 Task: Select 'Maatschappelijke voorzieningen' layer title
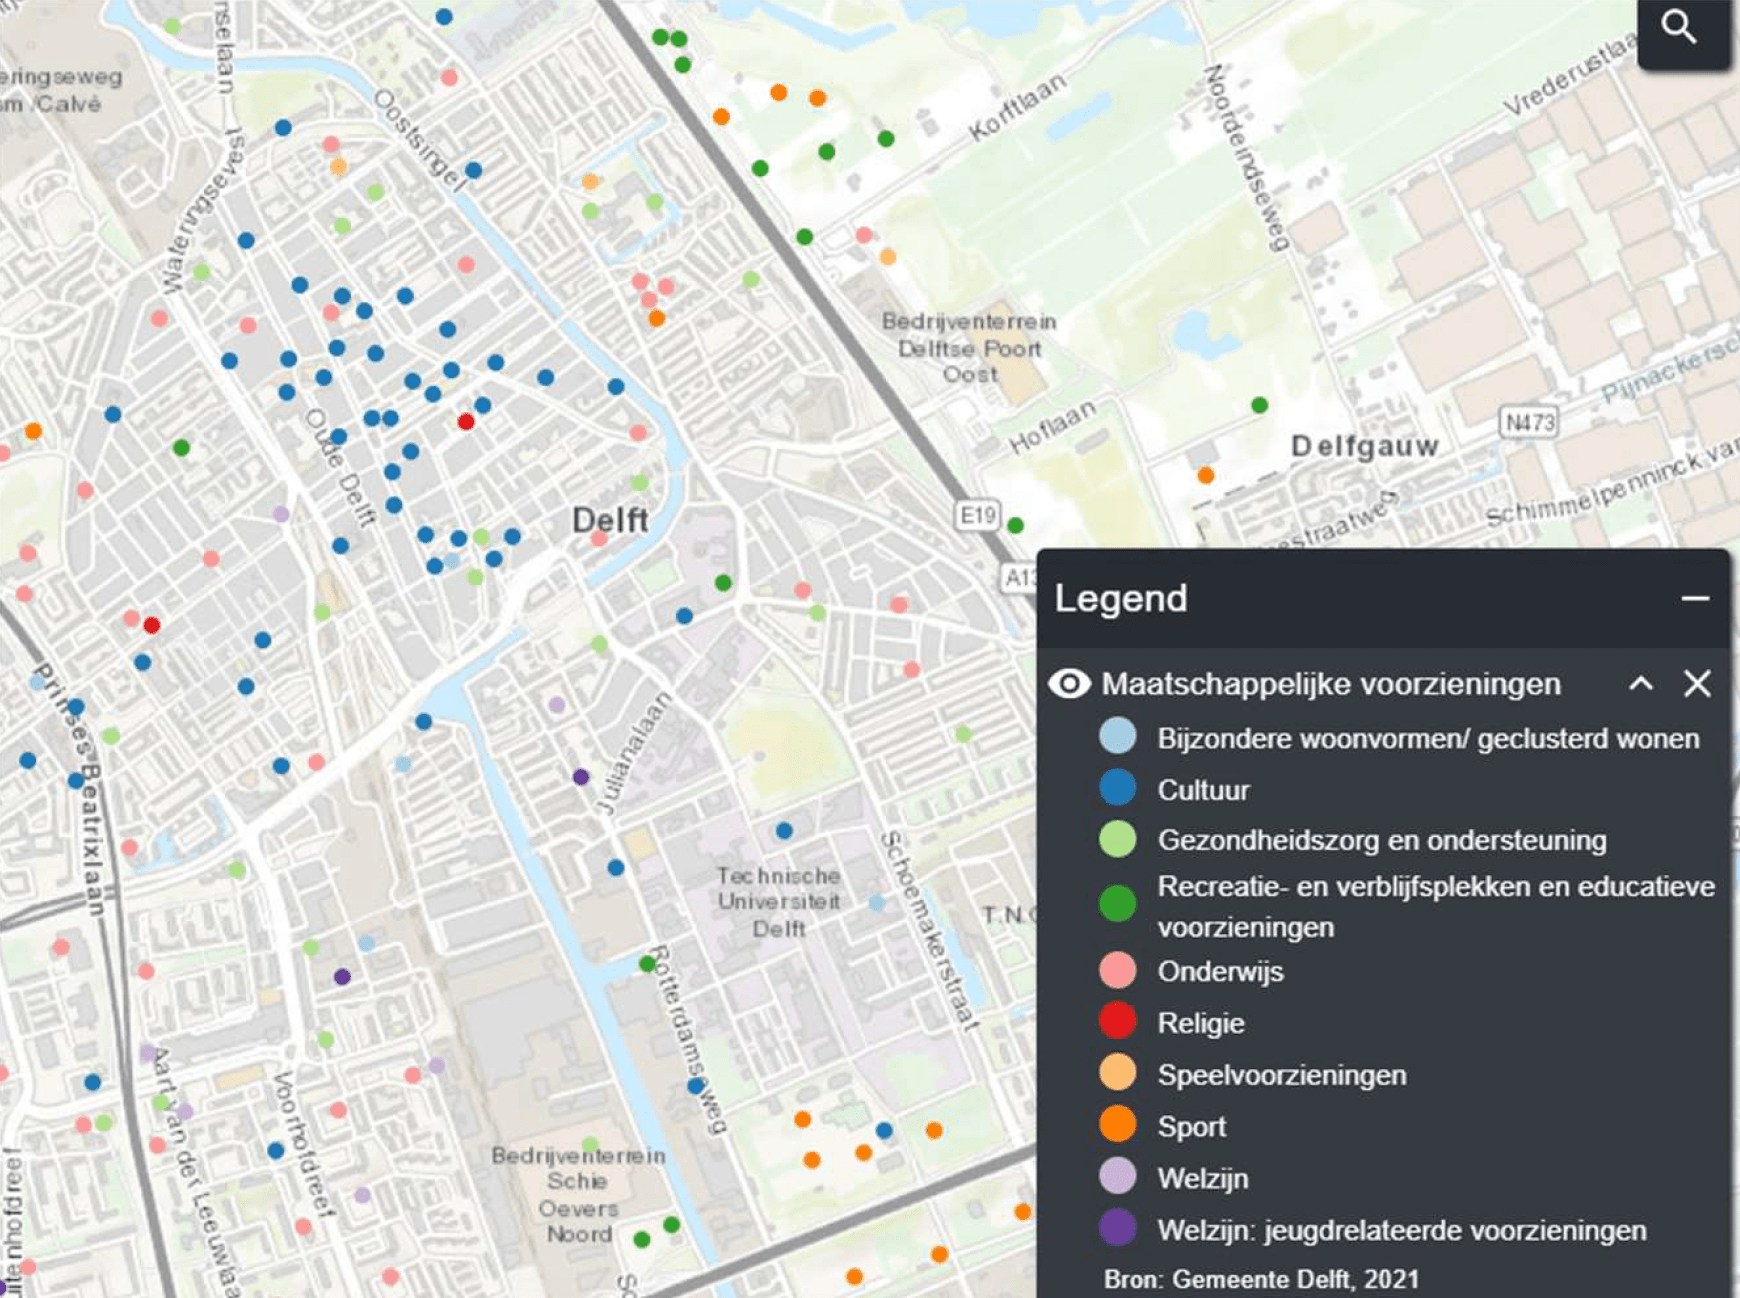tap(1331, 684)
